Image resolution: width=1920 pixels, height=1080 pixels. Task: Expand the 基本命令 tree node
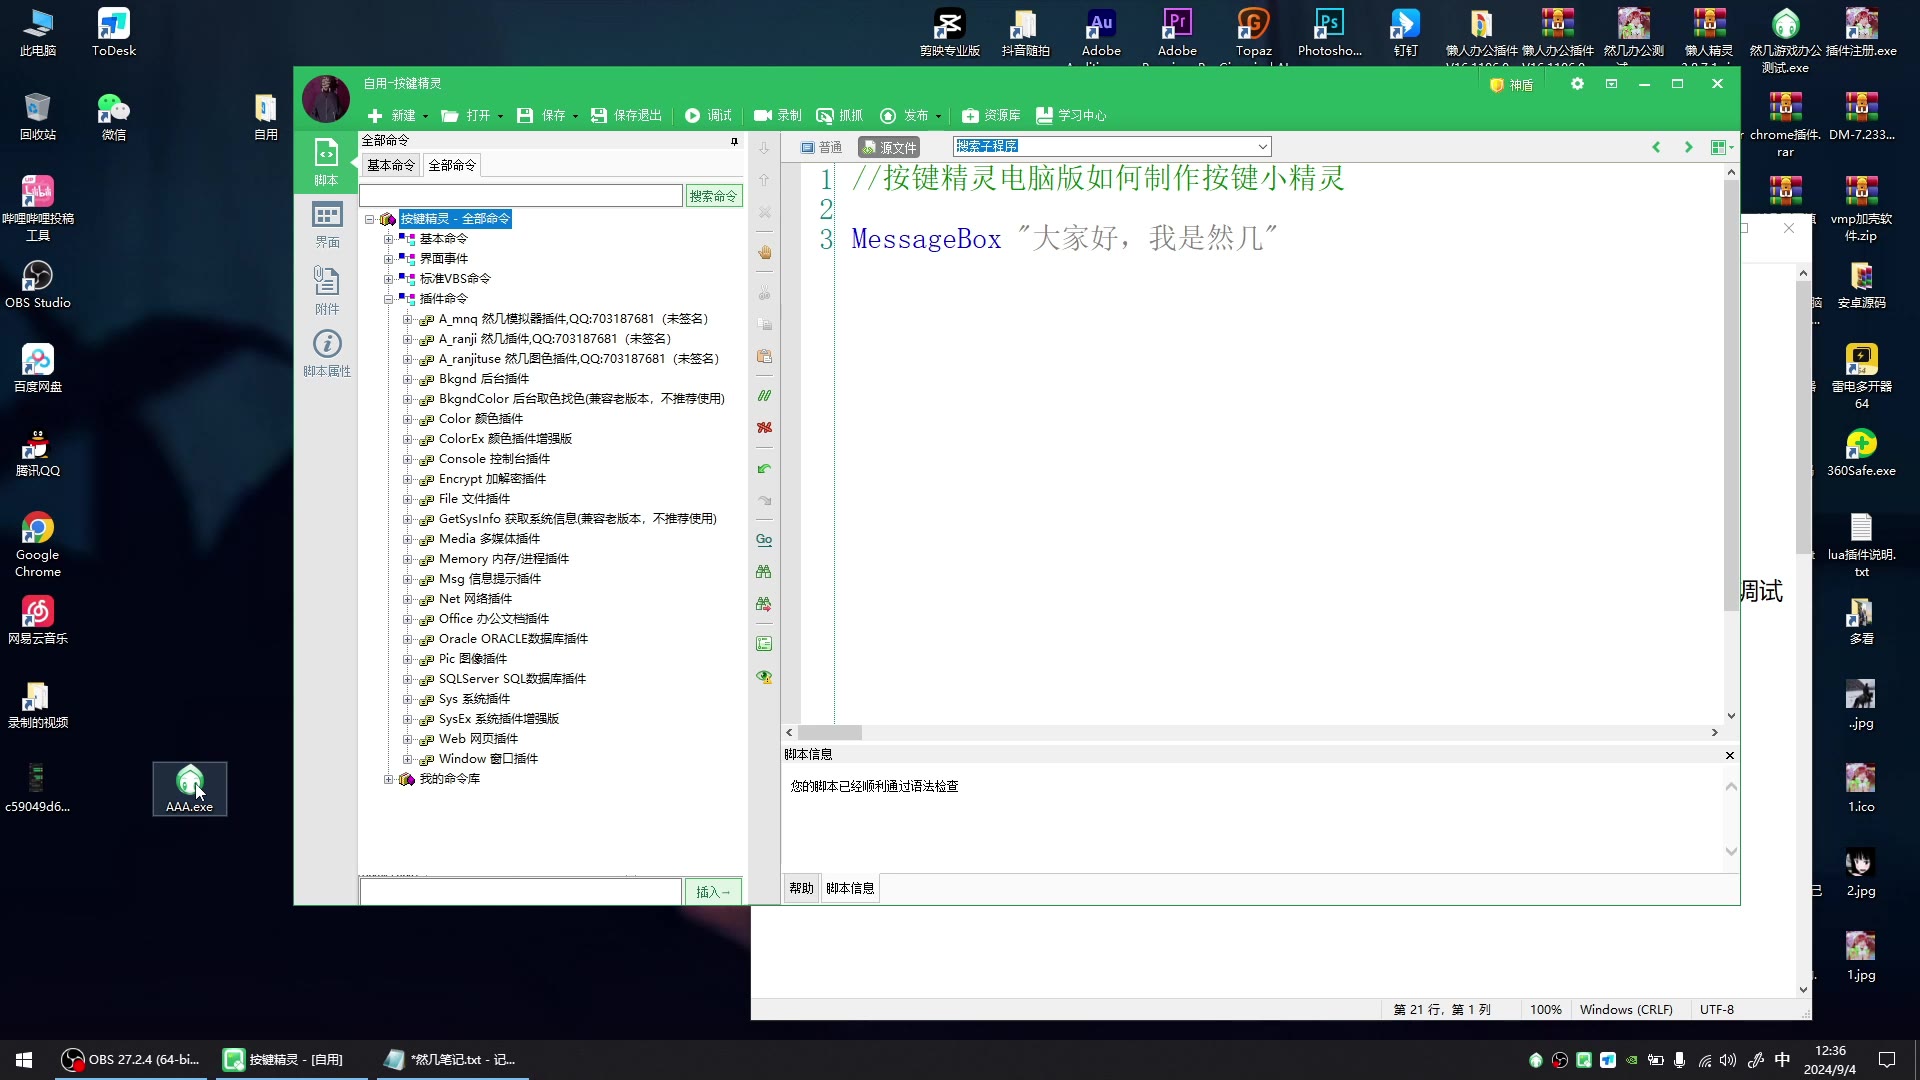pyautogui.click(x=388, y=237)
